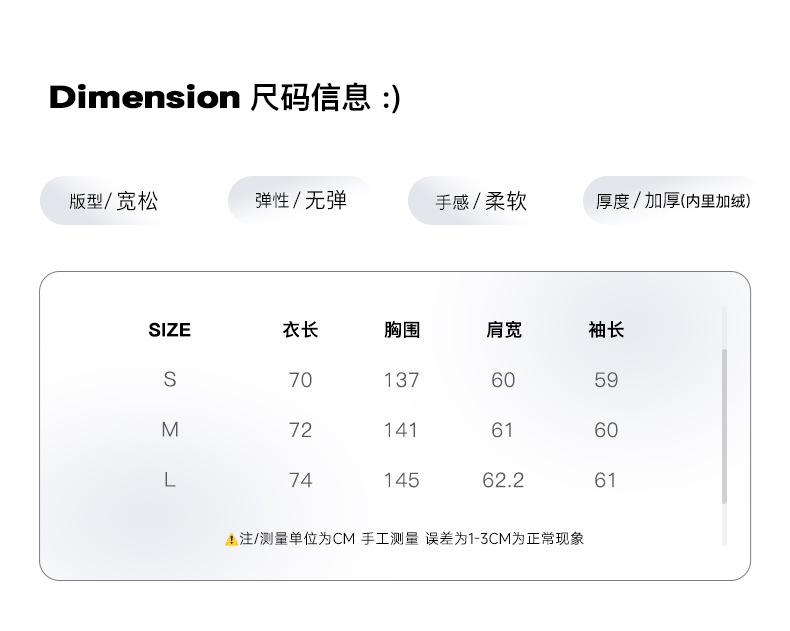The width and height of the screenshot is (790, 631).
Task: Click the SIZE column header
Action: pyautogui.click(x=169, y=330)
